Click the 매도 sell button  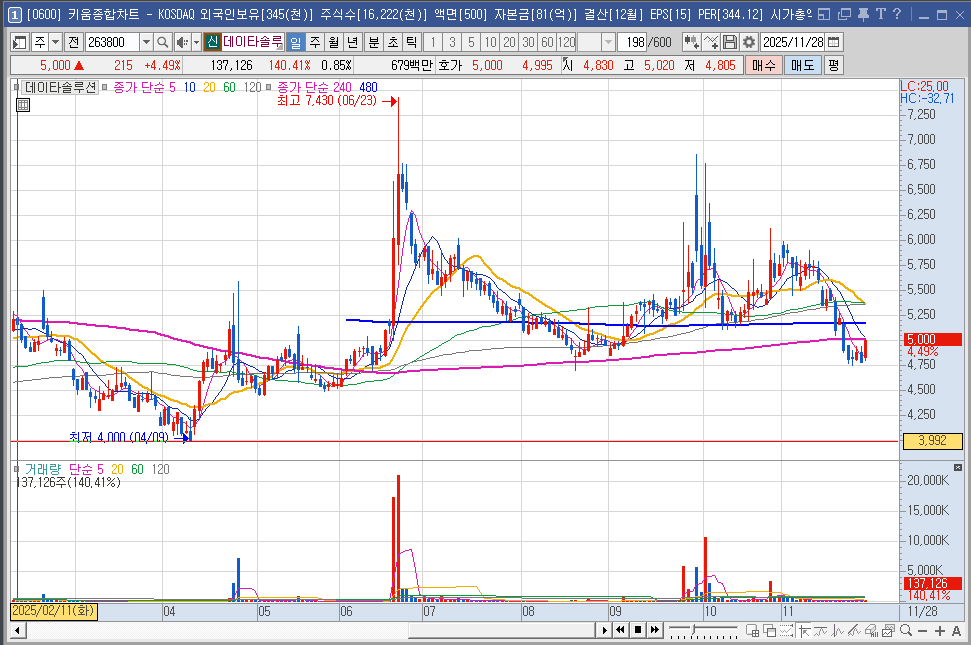[x=803, y=65]
